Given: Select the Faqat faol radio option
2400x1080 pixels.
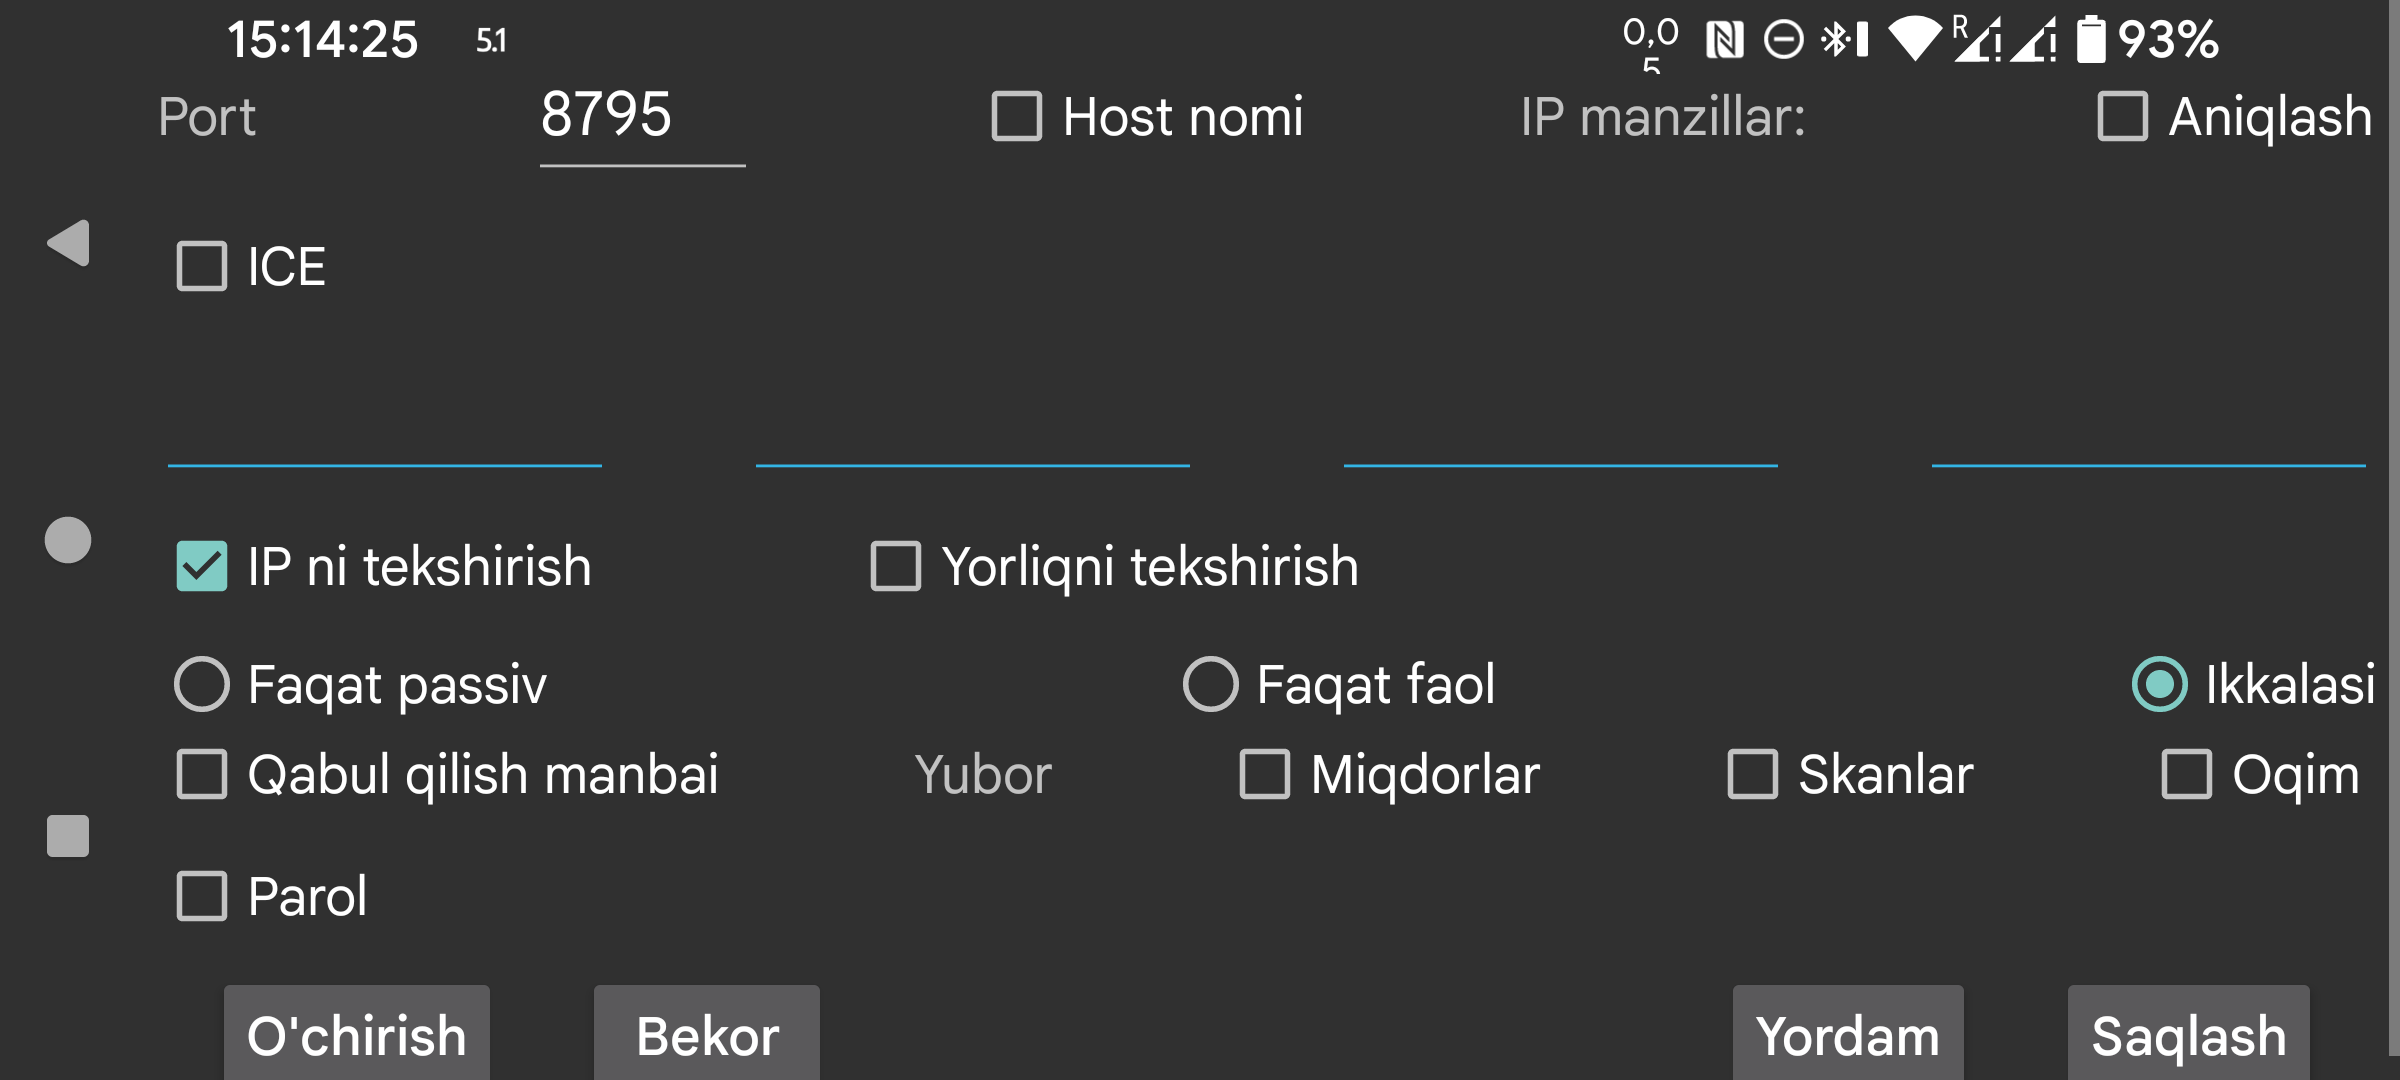Looking at the screenshot, I should point(1210,684).
